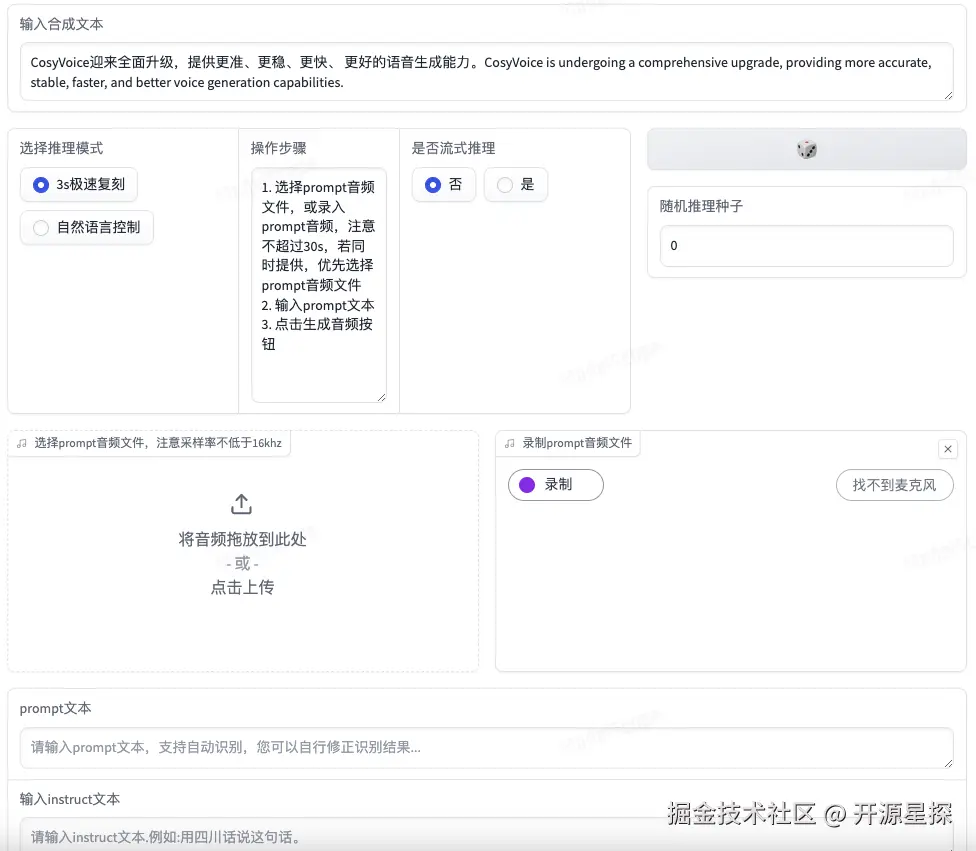Viewport: 976px width, 851px height.
Task: Start recording with the 录制 button
Action: pyautogui.click(x=556, y=485)
